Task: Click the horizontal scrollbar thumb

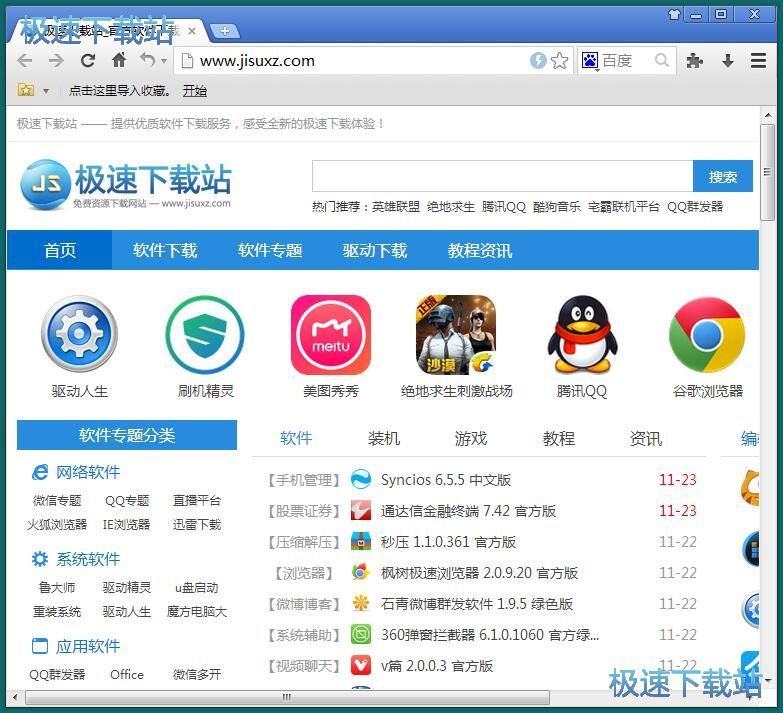Action: point(287,697)
